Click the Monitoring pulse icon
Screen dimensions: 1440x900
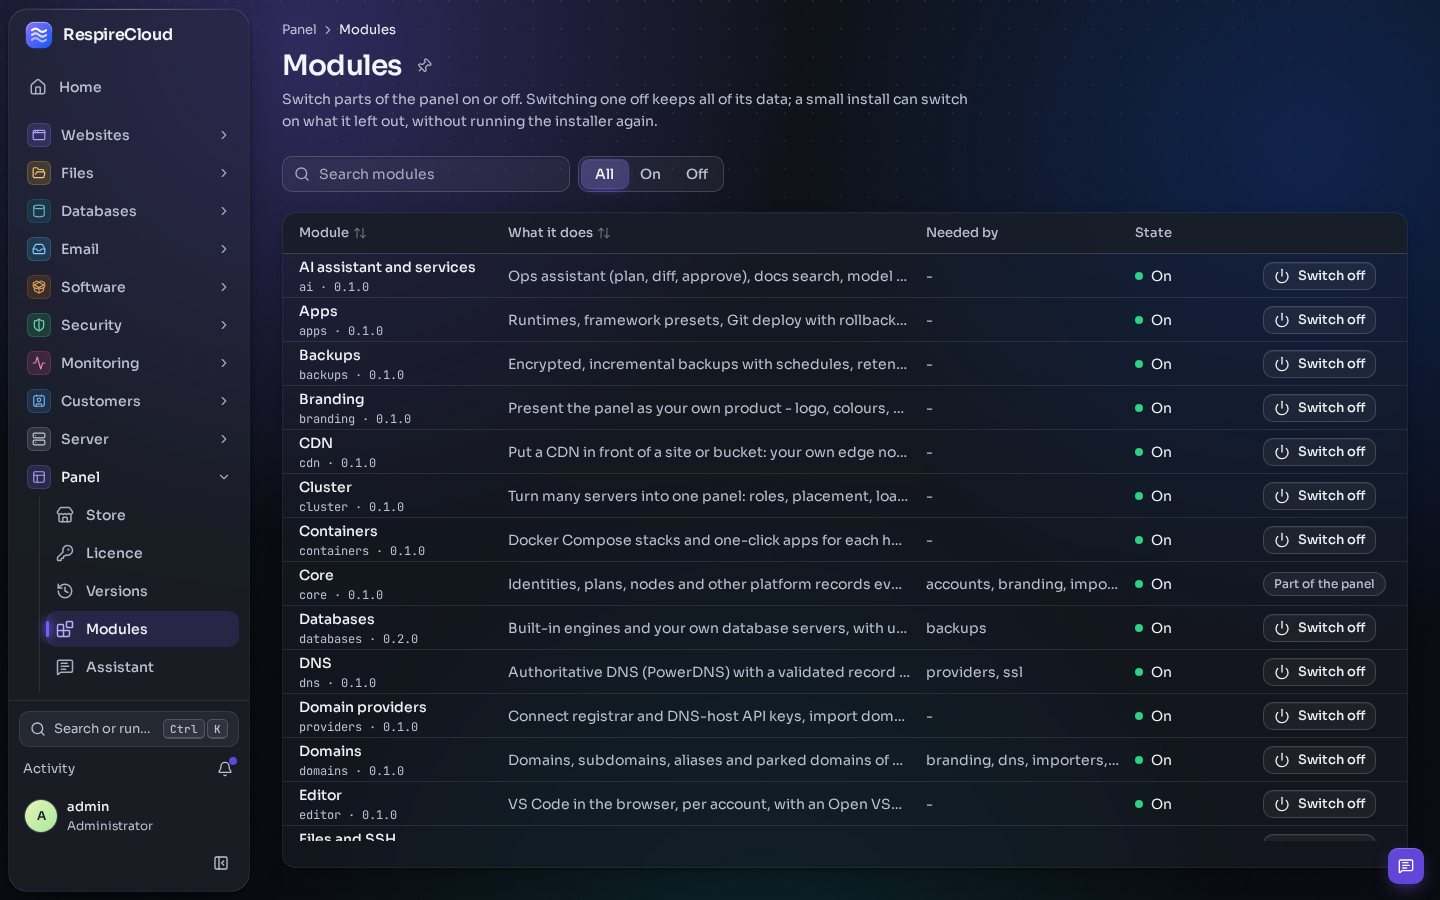pos(39,363)
